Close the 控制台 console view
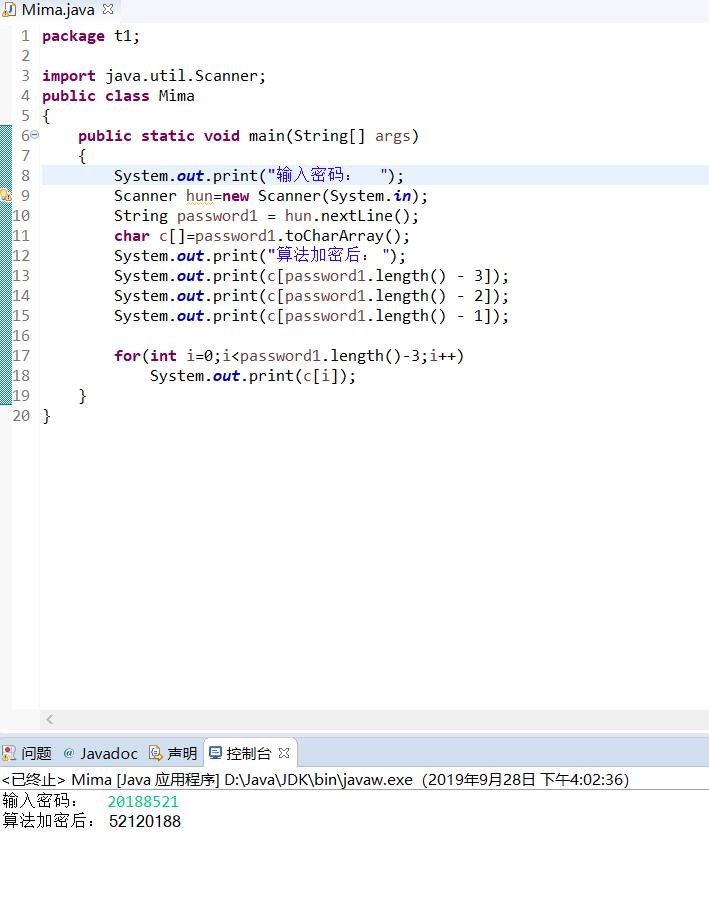The width and height of the screenshot is (709, 901). [284, 753]
